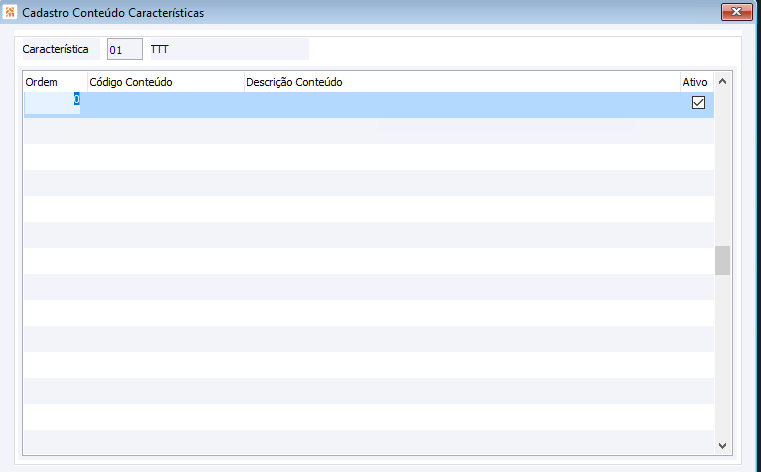The width and height of the screenshot is (761, 472).
Task: Click the Descrição Conteúdo cell in the first row
Action: tap(462, 104)
